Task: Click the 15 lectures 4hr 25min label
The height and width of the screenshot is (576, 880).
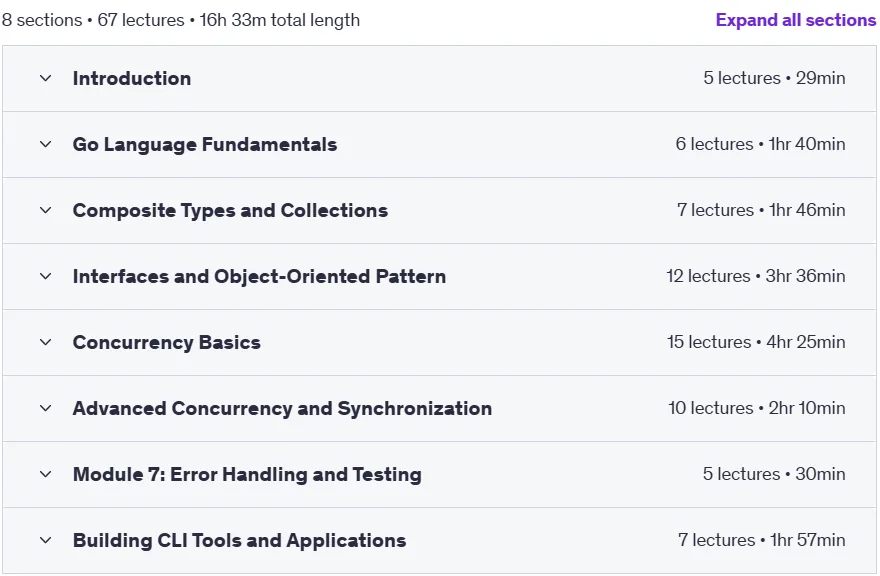Action: coord(756,342)
